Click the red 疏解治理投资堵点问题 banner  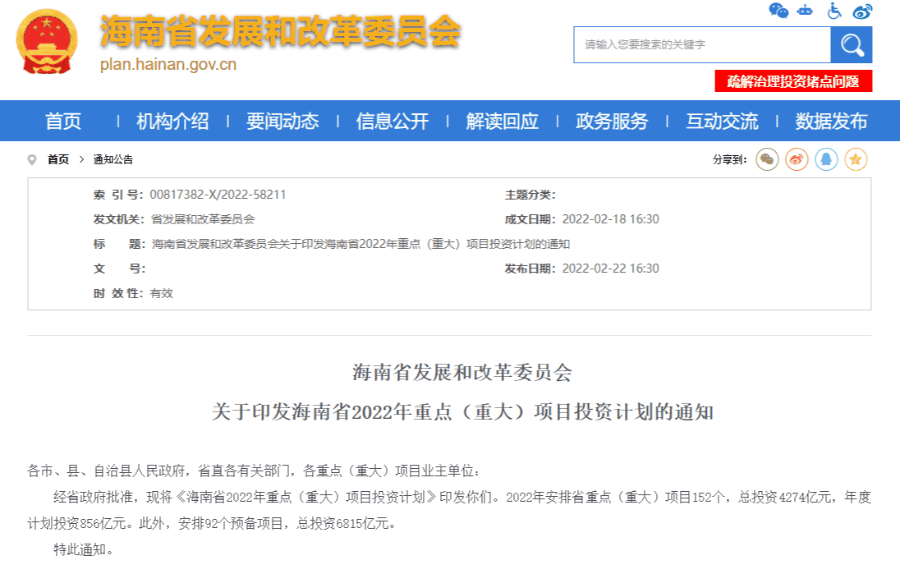(793, 81)
